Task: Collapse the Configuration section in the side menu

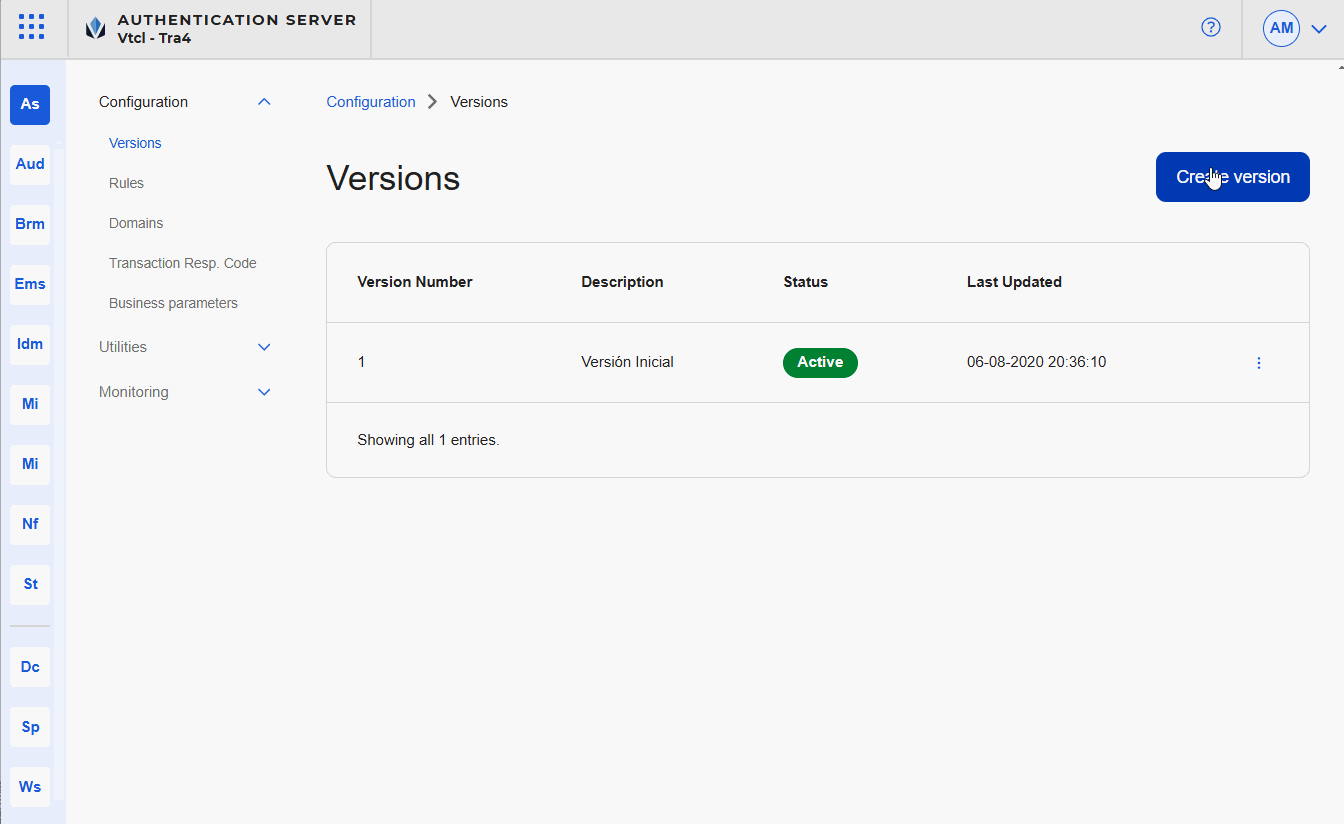Action: tap(264, 102)
